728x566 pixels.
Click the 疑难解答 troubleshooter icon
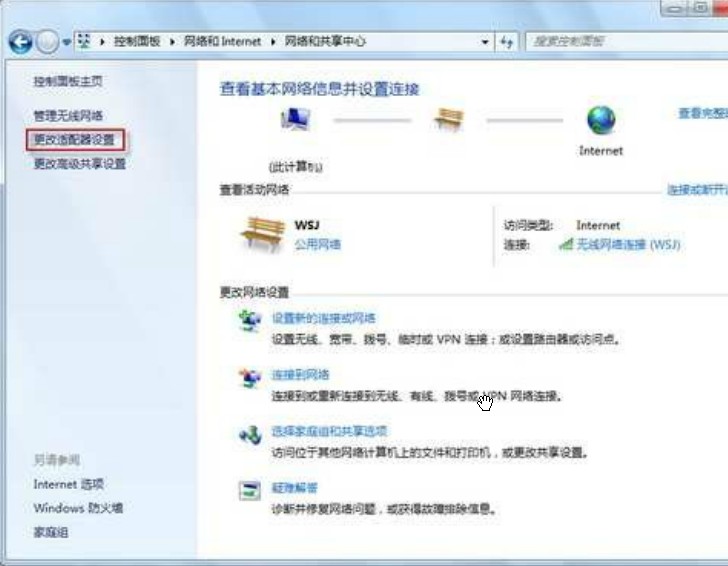pos(250,490)
